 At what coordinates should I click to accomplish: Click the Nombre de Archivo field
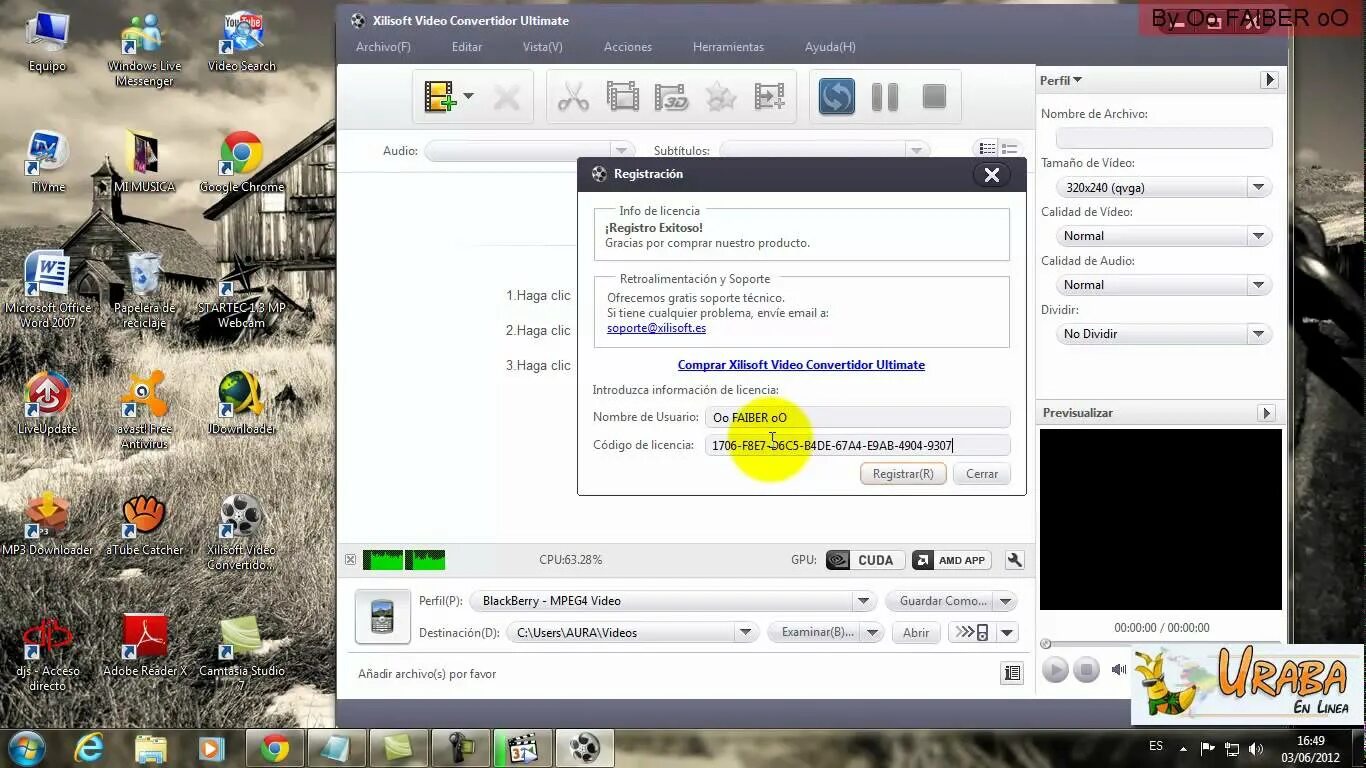[1164, 138]
